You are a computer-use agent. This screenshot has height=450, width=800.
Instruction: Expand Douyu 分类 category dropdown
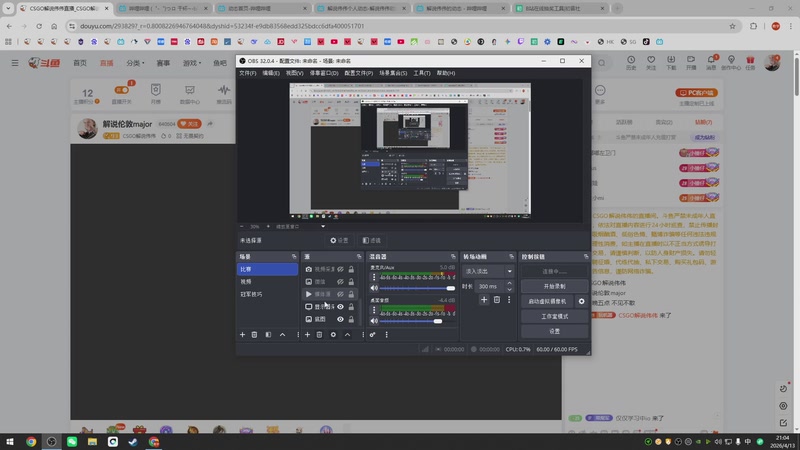135,63
